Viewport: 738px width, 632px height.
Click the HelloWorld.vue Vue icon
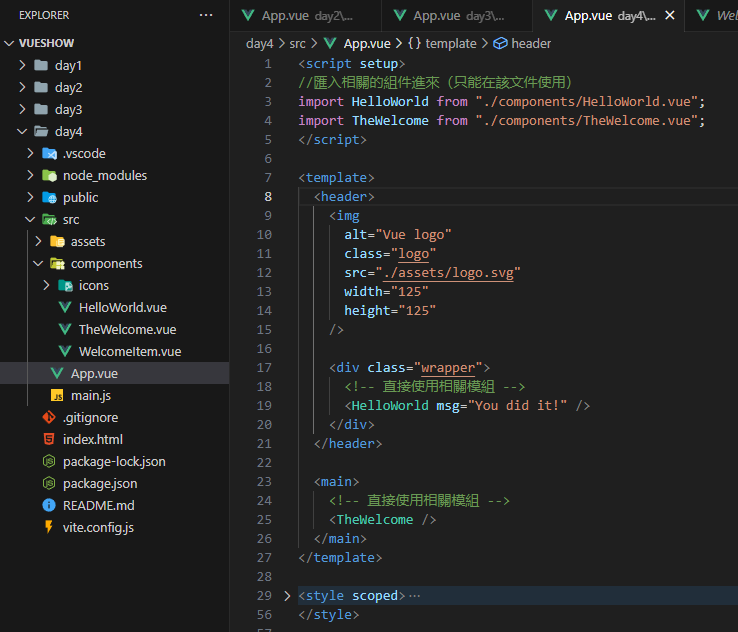point(65,307)
